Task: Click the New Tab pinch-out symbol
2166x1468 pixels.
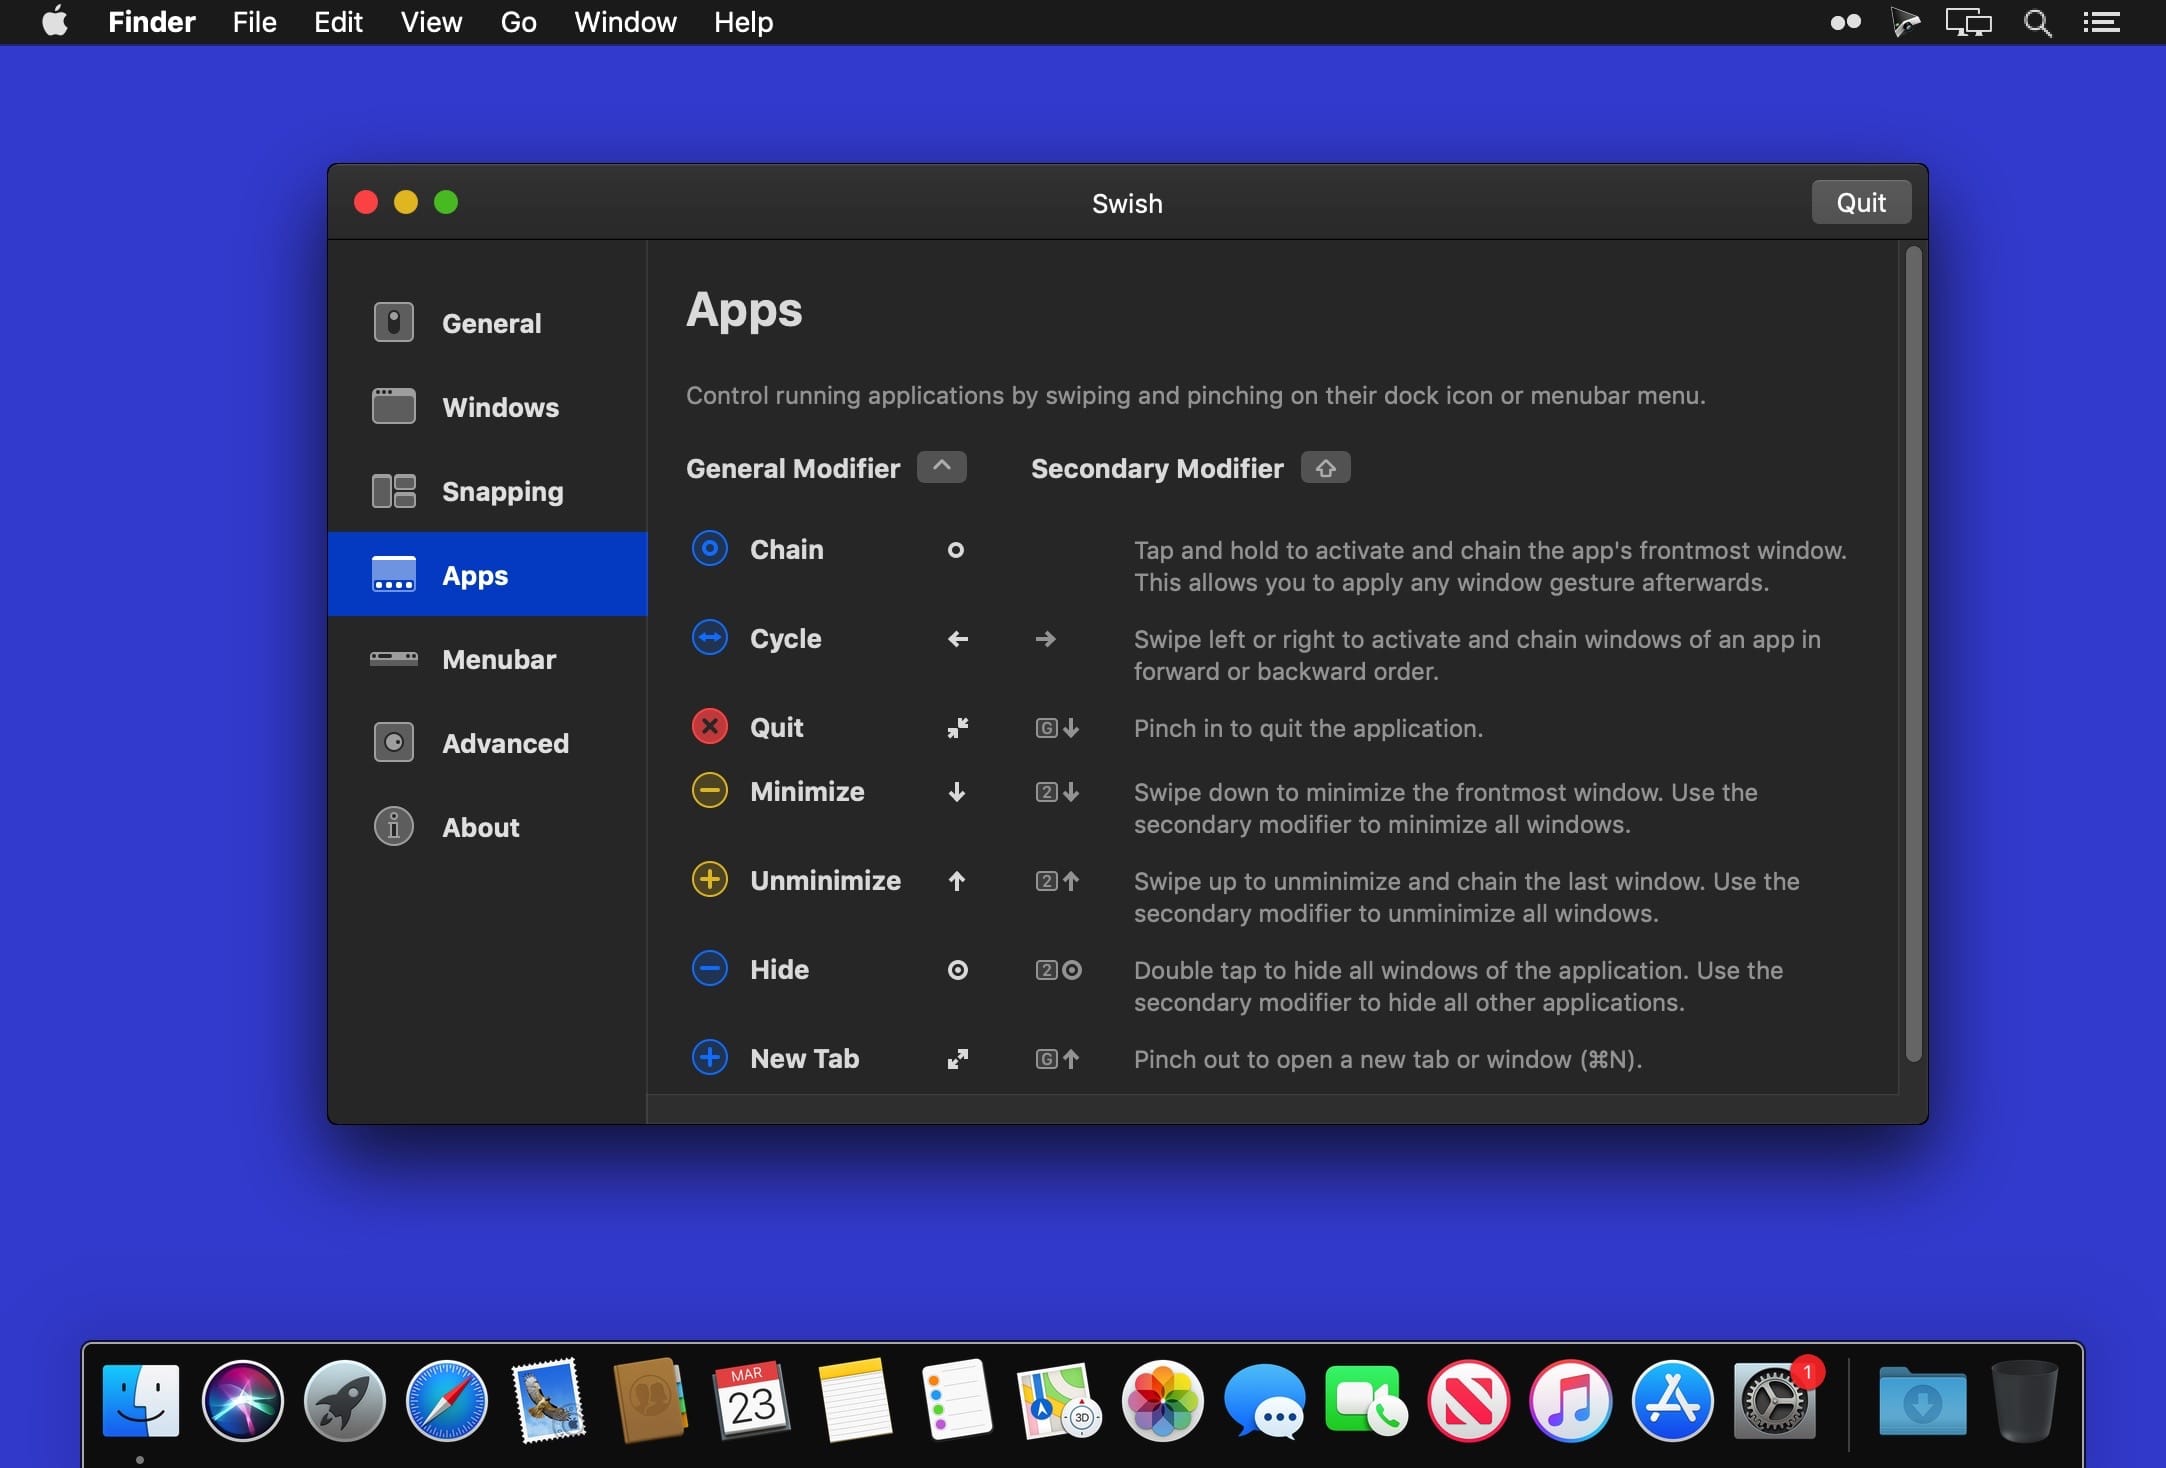Action: point(958,1059)
